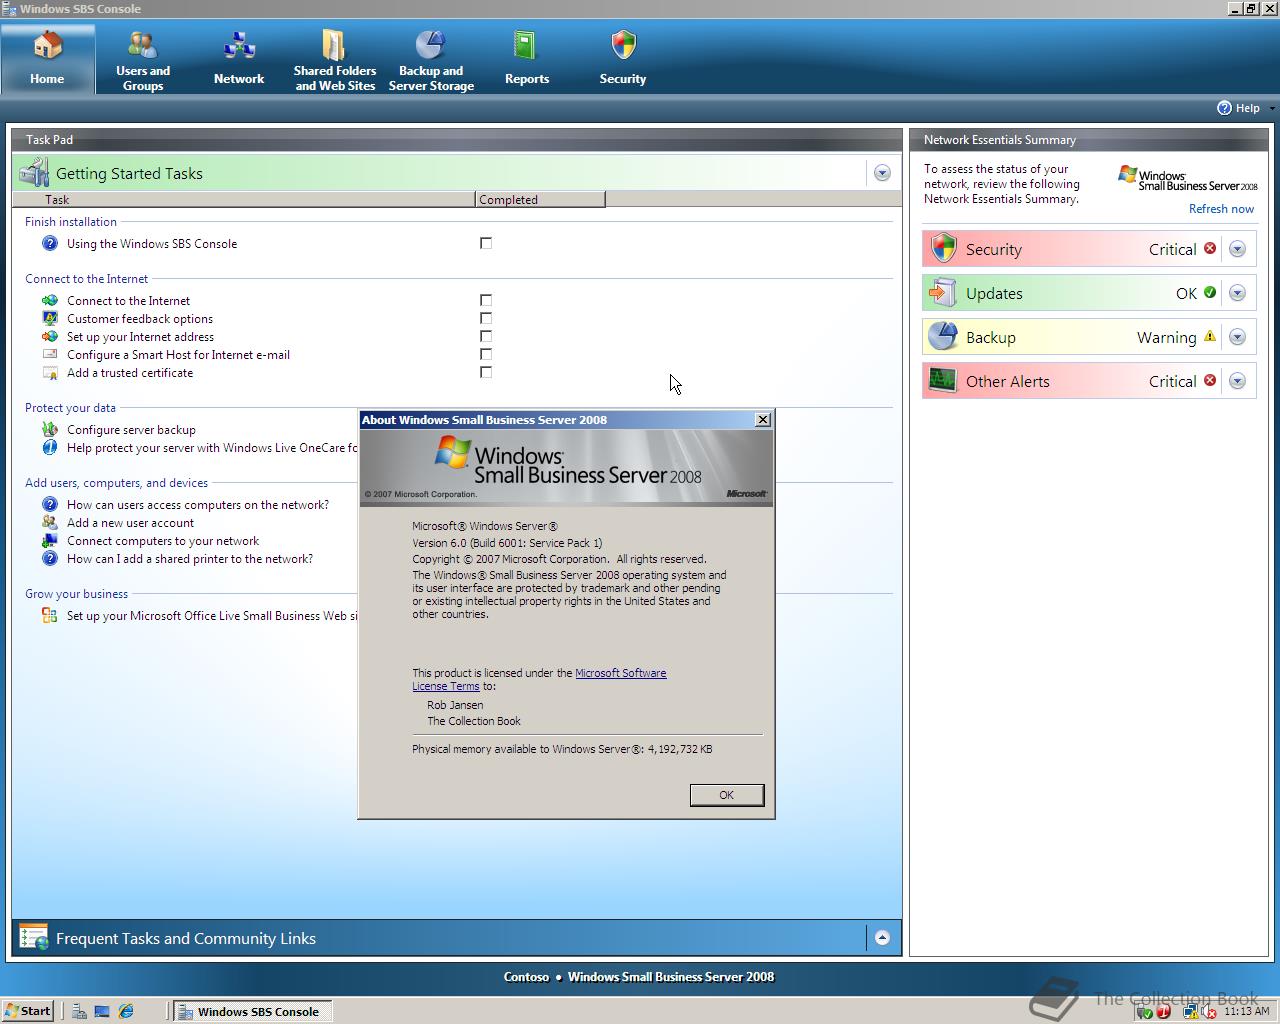1280x1024 pixels.
Task: Open the Help dropdown arrow
Action: tap(1272, 108)
